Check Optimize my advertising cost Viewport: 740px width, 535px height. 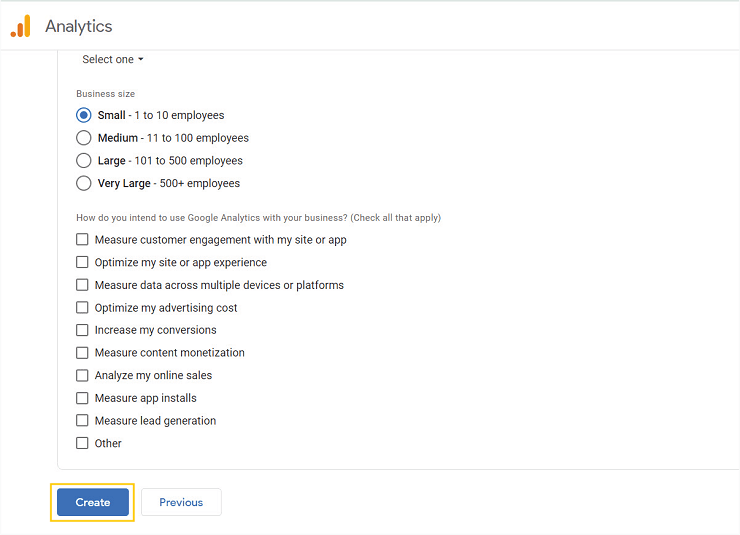point(82,307)
